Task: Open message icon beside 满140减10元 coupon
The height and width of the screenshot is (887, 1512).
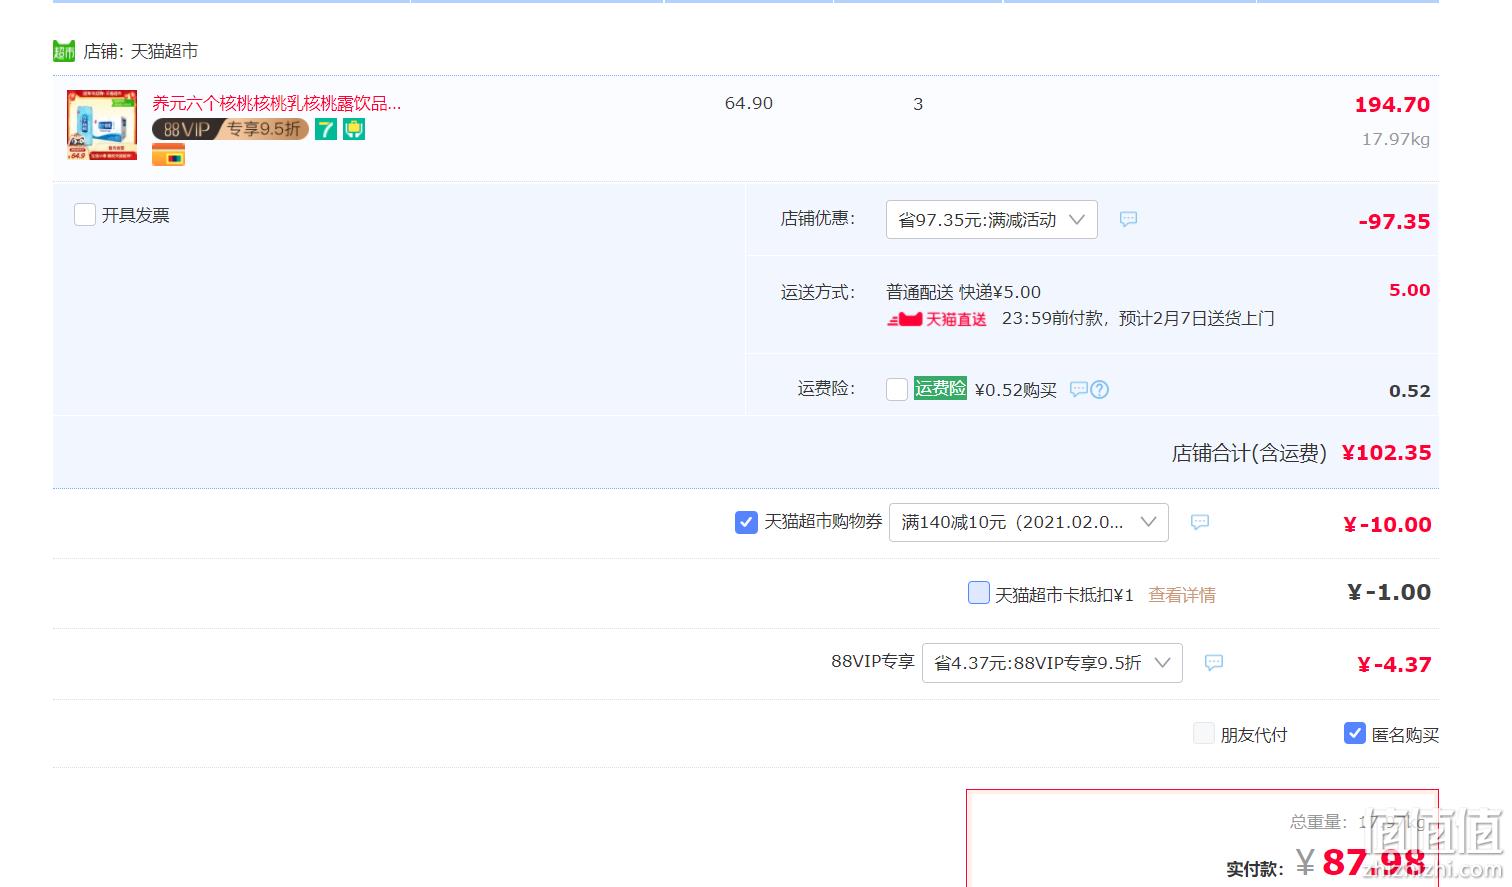Action: [x=1200, y=522]
